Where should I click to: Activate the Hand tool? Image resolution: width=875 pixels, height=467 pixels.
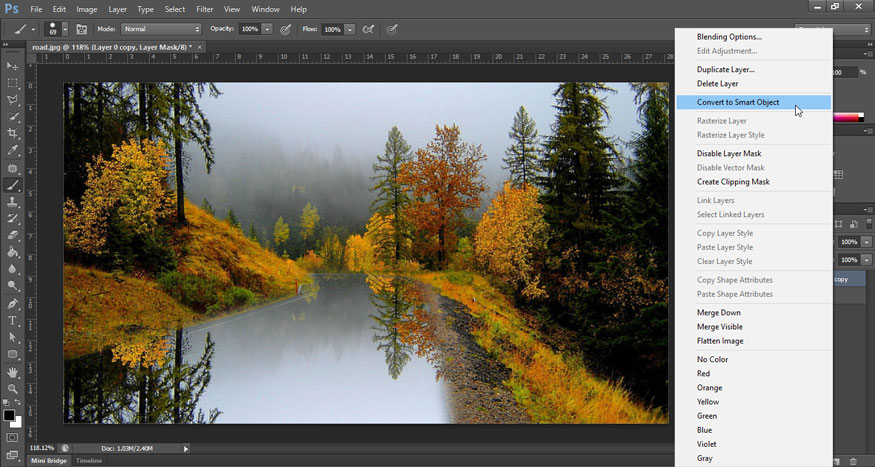point(13,371)
